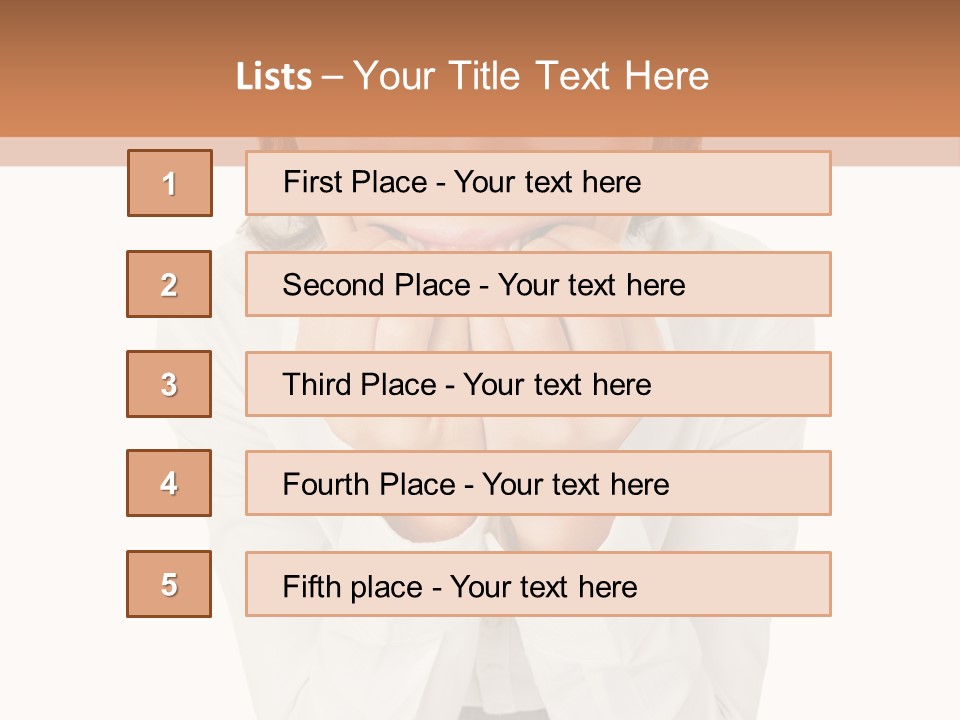Click the Second Place text box
Screen dimensions: 960x720
(x=538, y=284)
